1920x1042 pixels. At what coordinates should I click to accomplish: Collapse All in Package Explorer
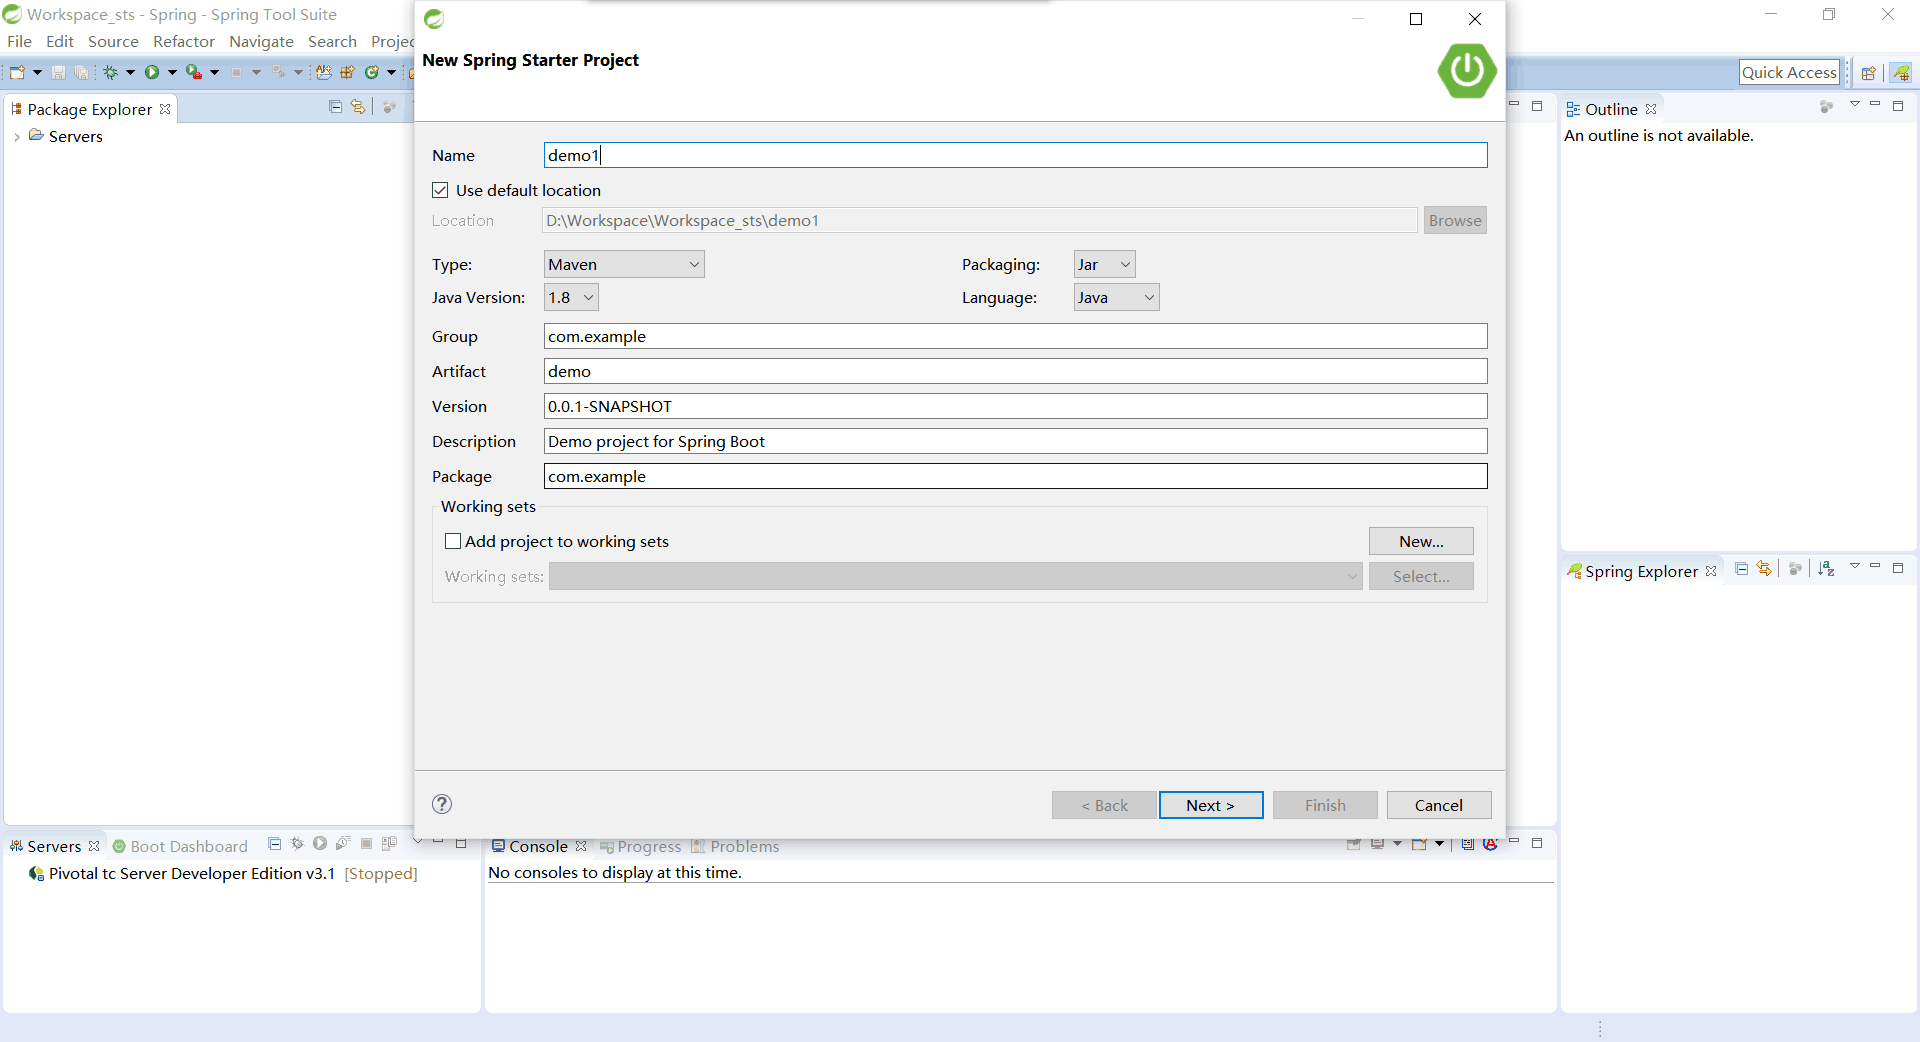335,107
